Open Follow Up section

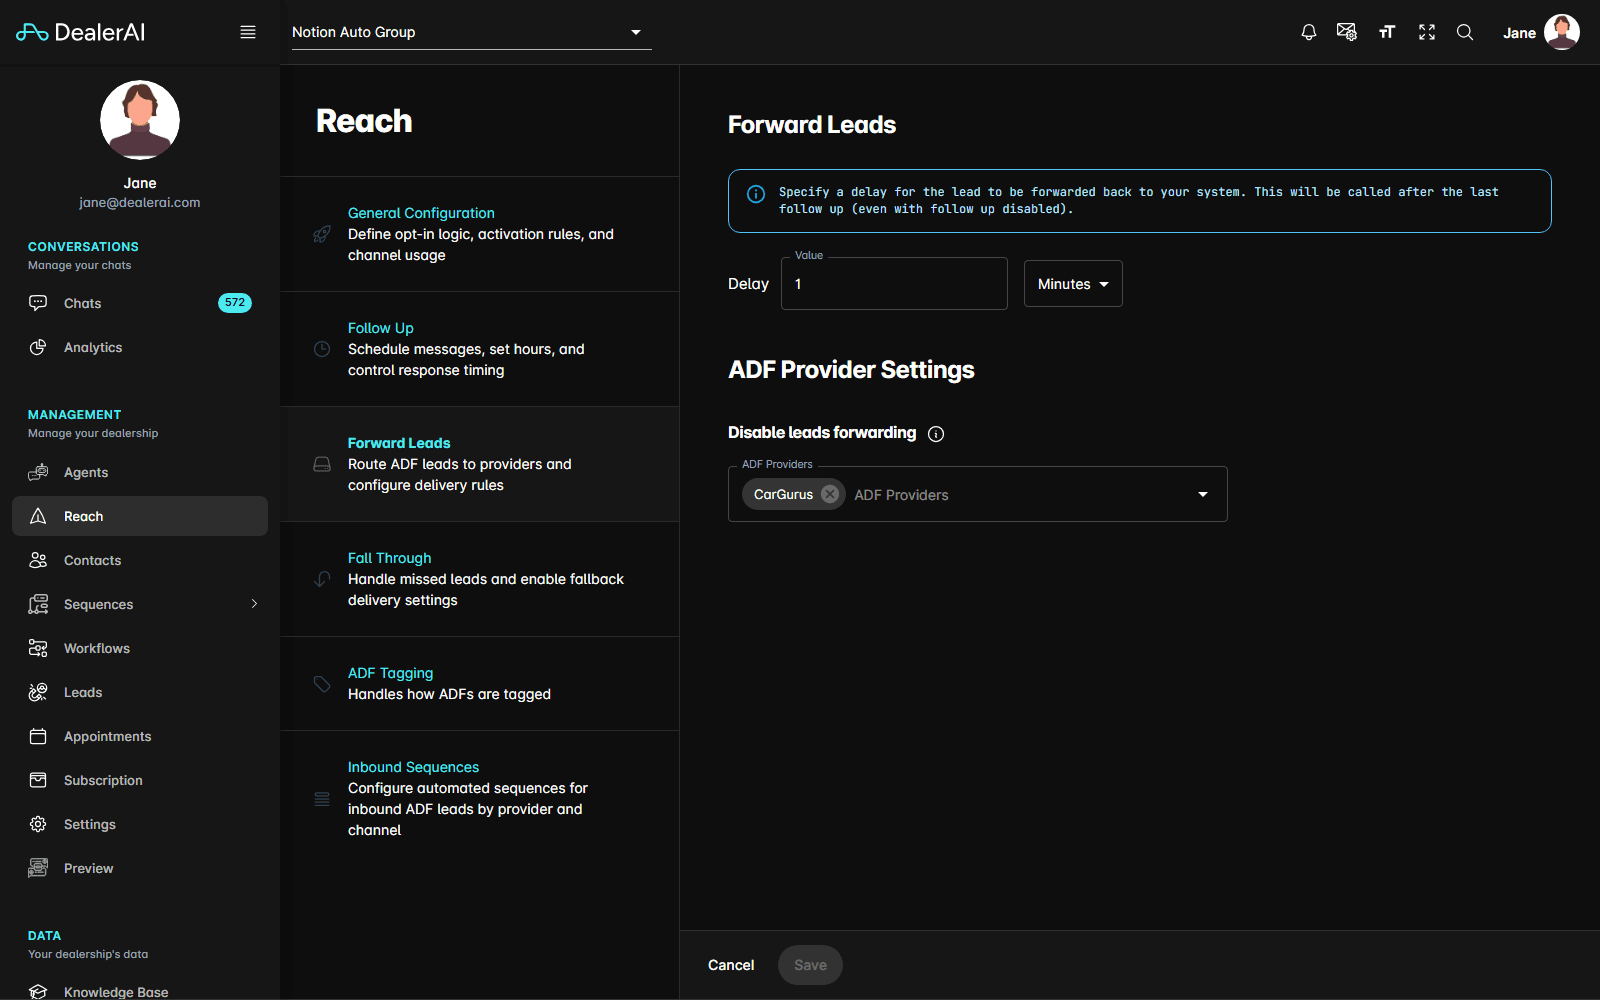point(480,349)
